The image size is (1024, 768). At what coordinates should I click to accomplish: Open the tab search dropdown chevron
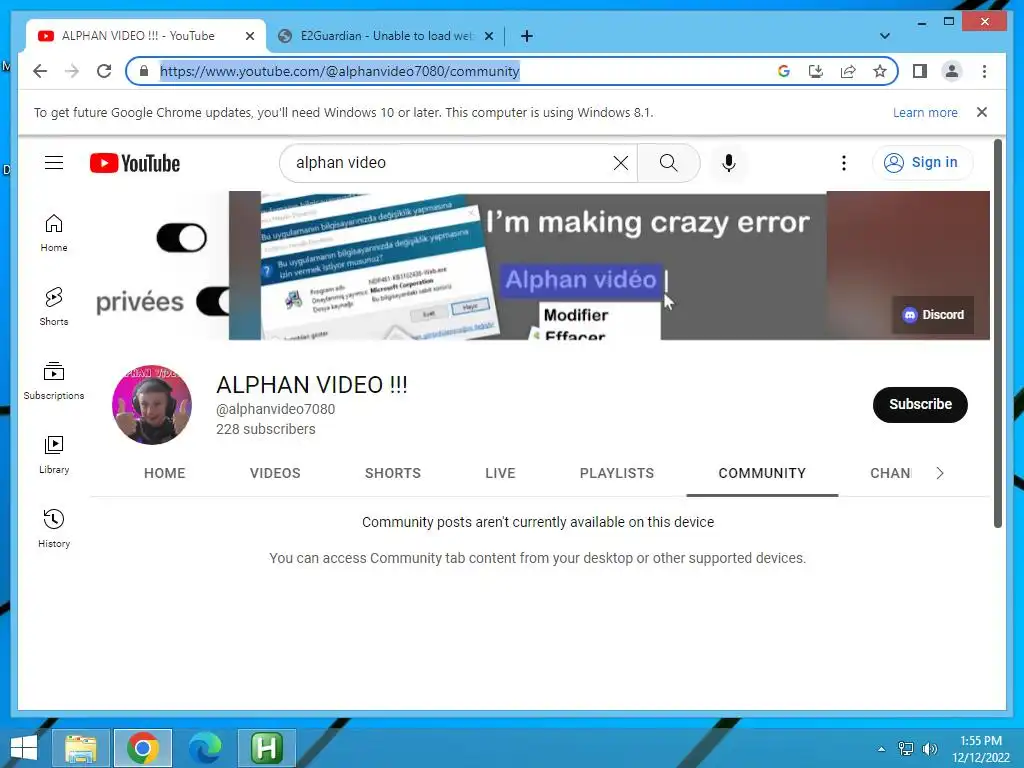coord(885,36)
